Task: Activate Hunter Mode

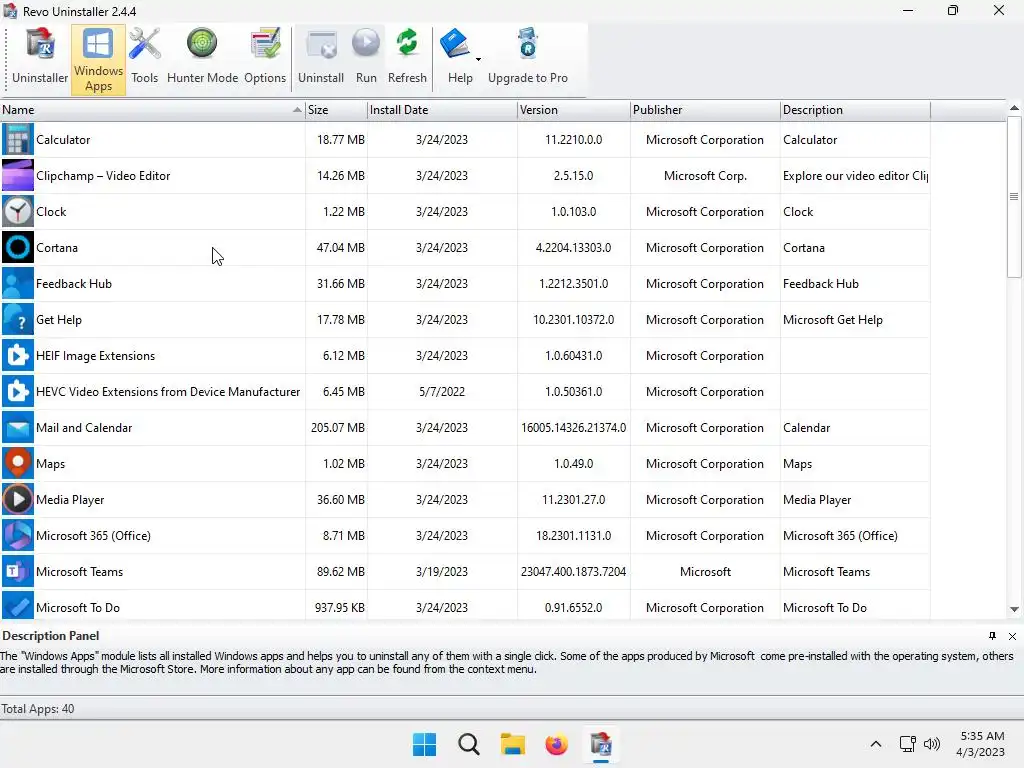Action: tap(202, 59)
